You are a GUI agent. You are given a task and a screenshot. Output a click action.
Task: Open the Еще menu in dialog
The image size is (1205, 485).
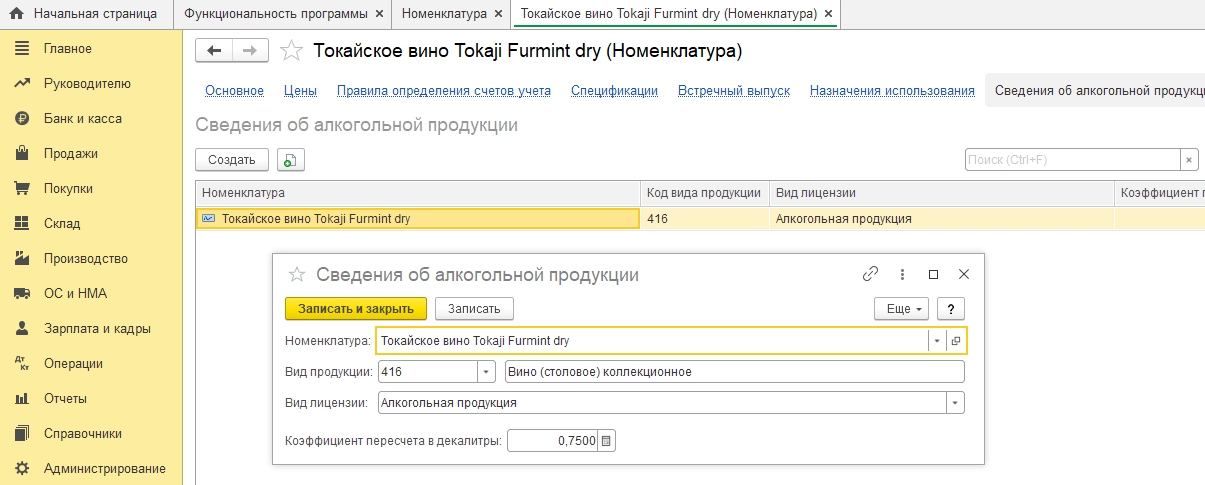(902, 309)
